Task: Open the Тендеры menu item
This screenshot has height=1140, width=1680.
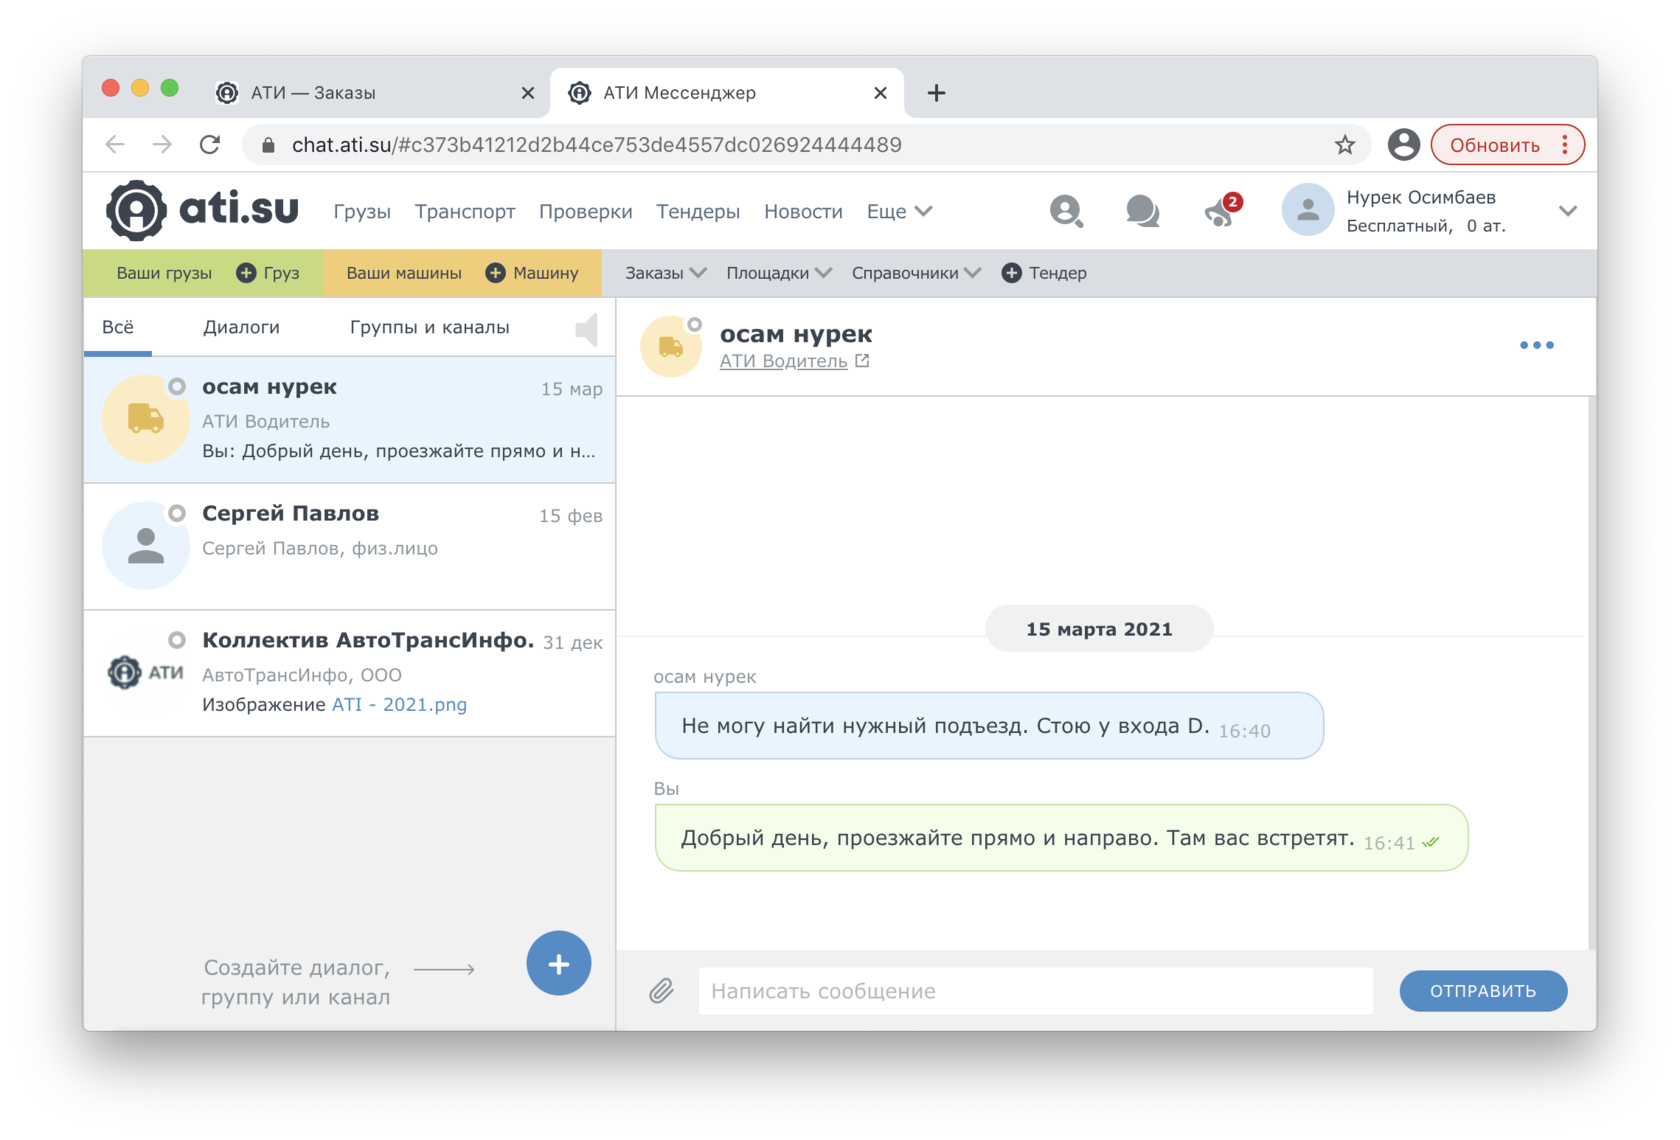Action: pos(698,211)
